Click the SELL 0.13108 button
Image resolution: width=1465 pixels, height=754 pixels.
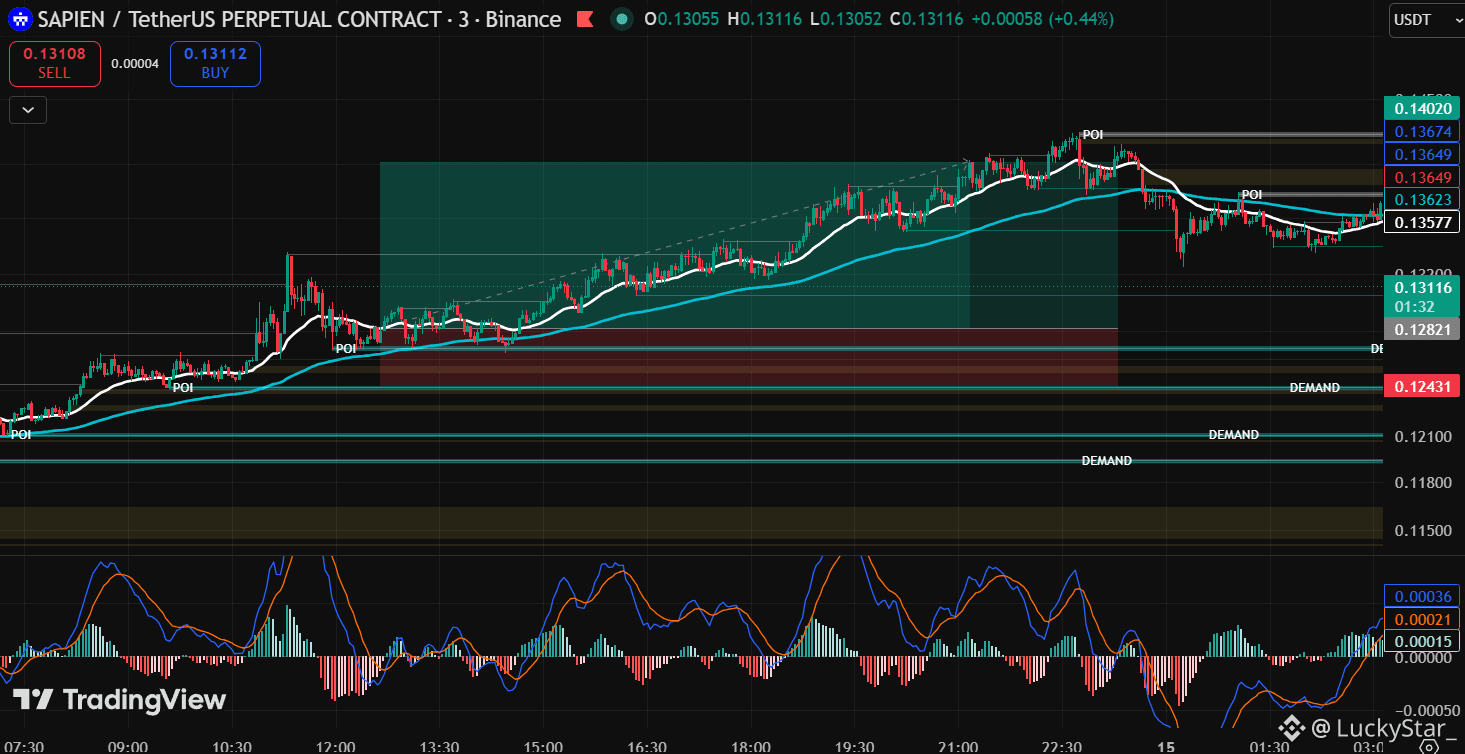(x=55, y=64)
